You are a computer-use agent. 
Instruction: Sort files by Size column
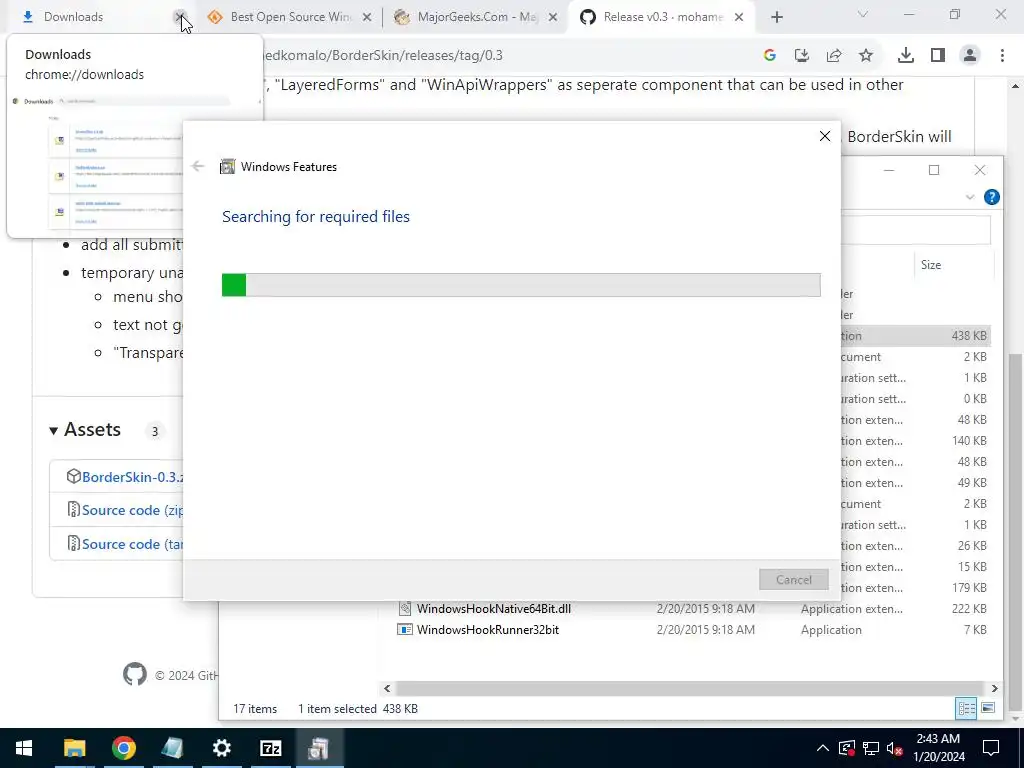point(931,264)
